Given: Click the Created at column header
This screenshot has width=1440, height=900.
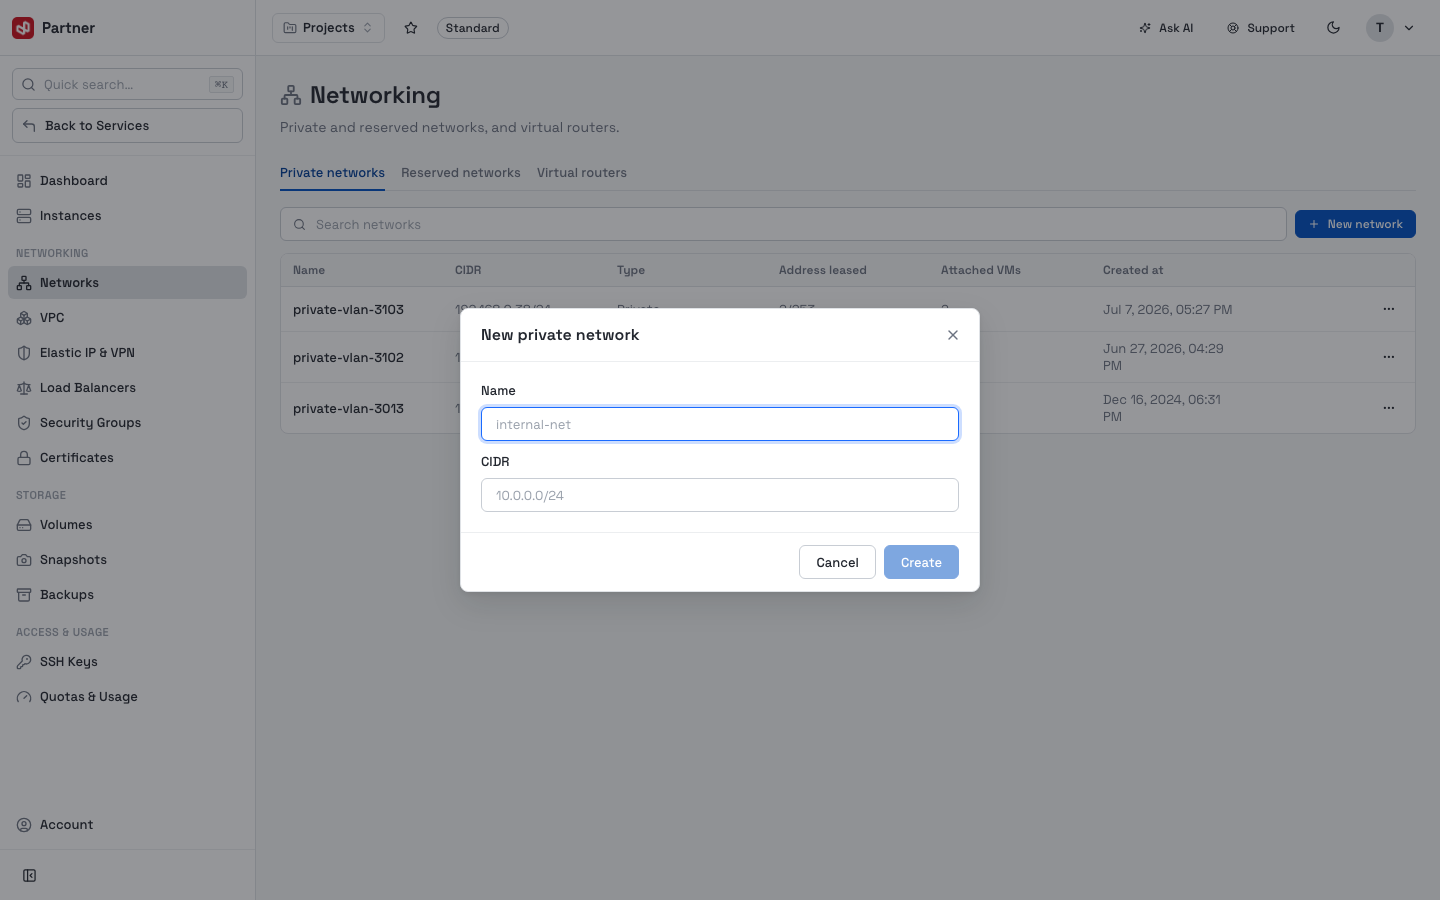Looking at the screenshot, I should [1133, 270].
